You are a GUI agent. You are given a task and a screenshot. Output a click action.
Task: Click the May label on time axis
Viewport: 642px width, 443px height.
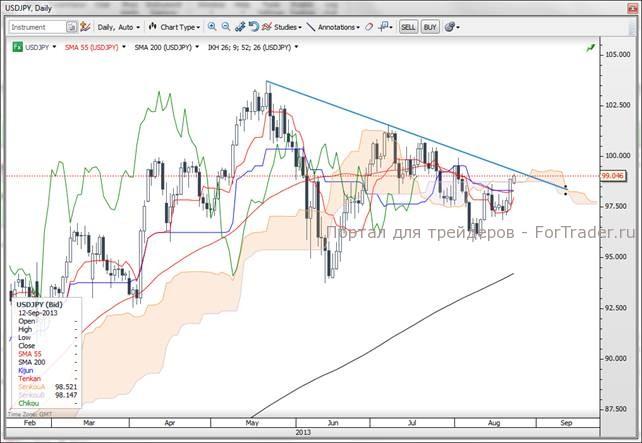(x=252, y=423)
